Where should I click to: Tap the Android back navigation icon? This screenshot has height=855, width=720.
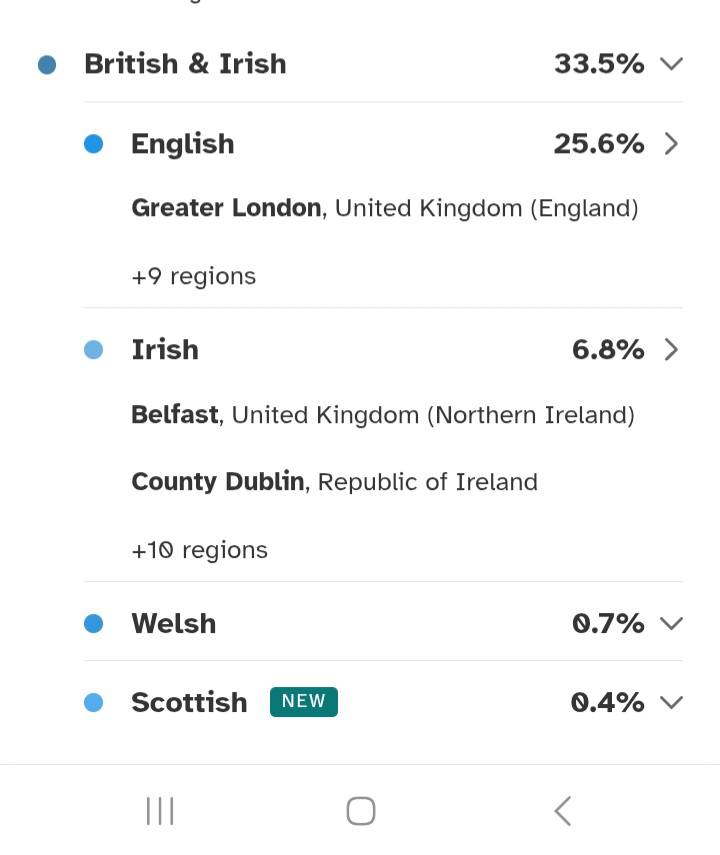click(x=563, y=811)
